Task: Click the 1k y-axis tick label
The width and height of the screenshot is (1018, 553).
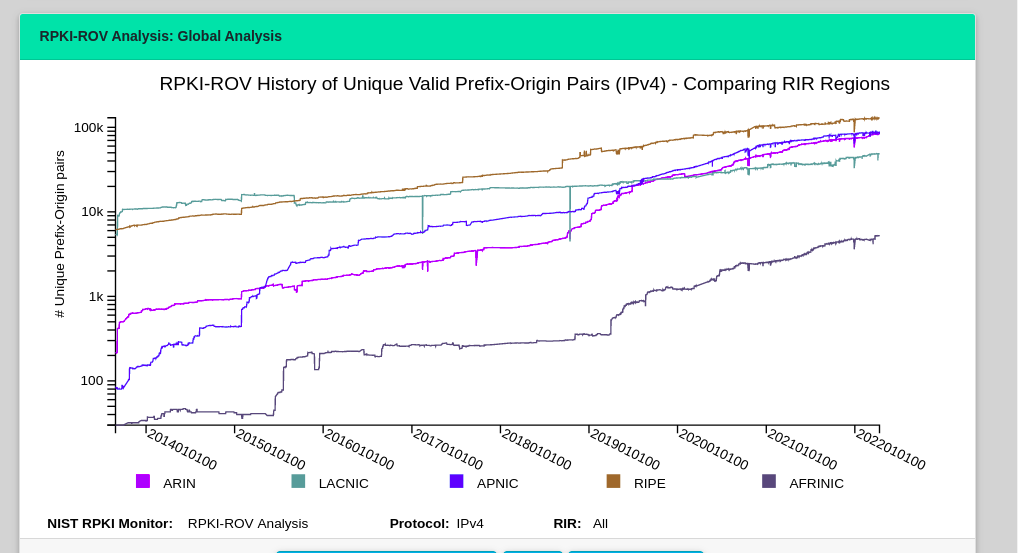Action: pos(96,297)
